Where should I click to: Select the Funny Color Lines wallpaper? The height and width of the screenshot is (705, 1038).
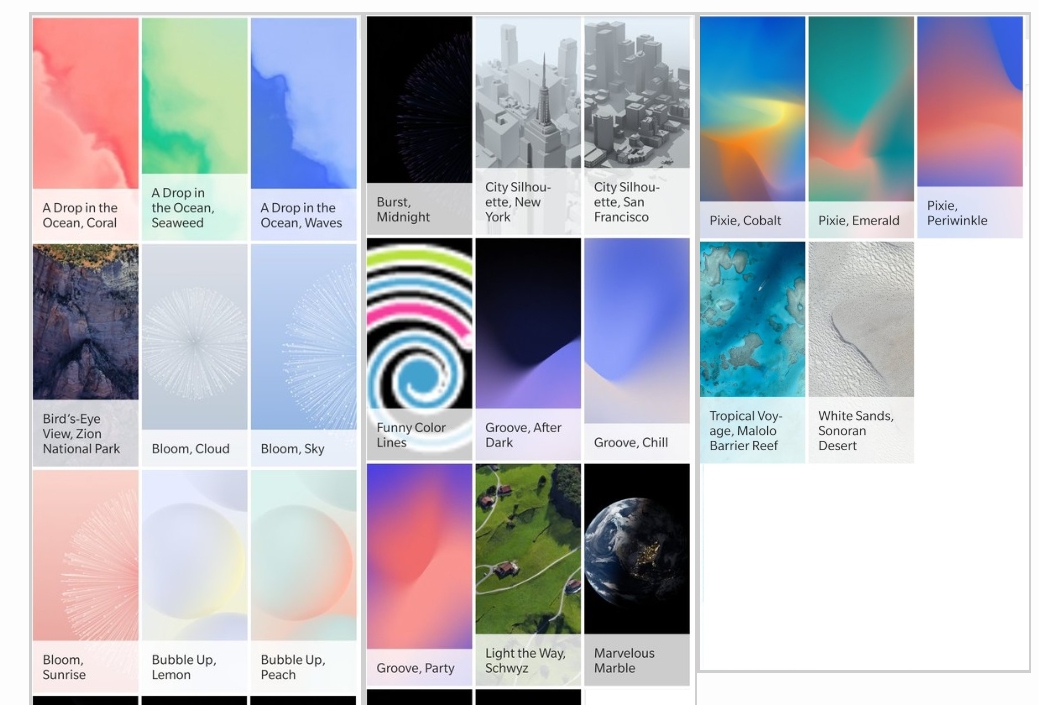(x=419, y=349)
